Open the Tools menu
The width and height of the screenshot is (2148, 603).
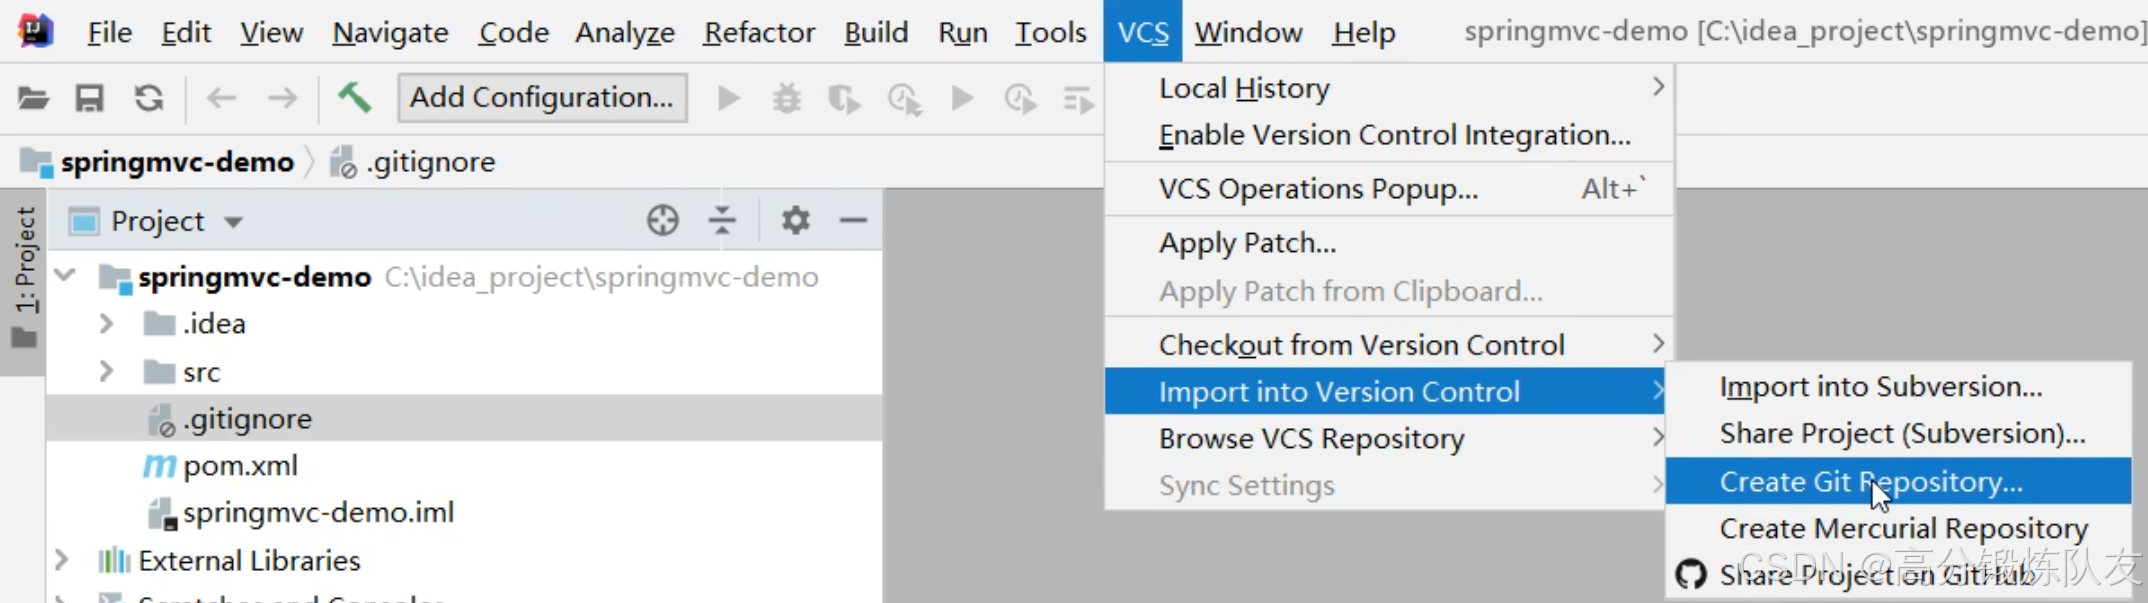(x=1050, y=32)
